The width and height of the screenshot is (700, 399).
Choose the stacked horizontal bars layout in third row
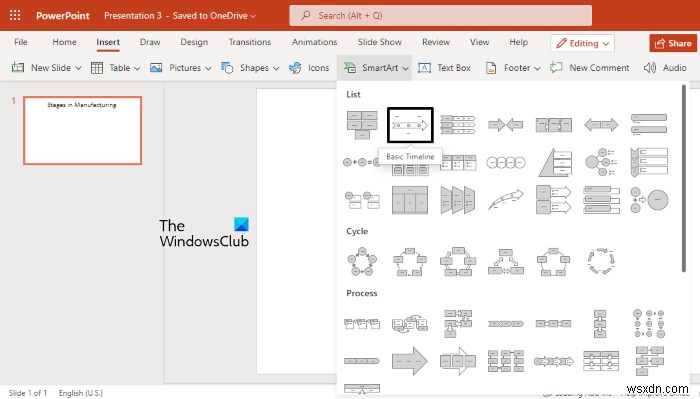pyautogui.click(x=601, y=200)
